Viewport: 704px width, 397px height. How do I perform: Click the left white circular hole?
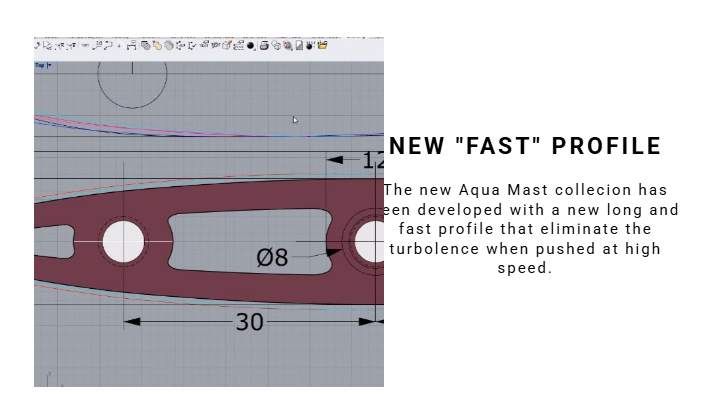point(123,241)
